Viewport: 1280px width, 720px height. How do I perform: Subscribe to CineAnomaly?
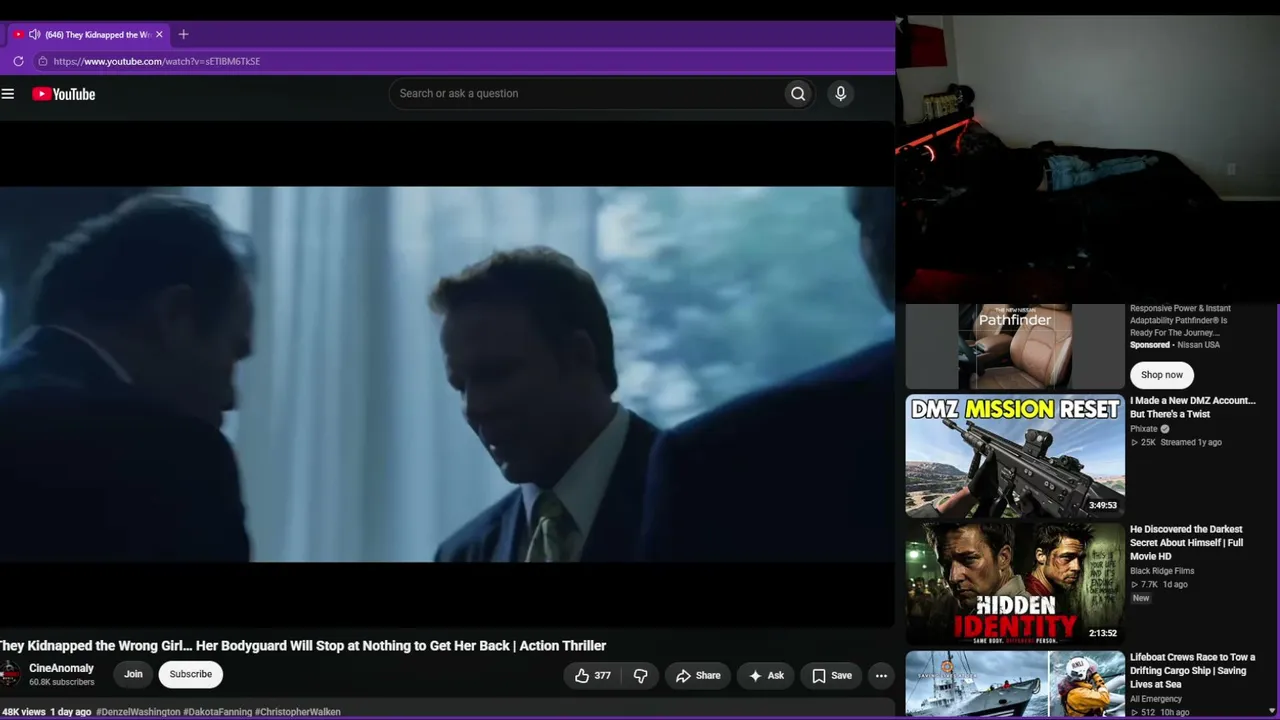point(191,675)
